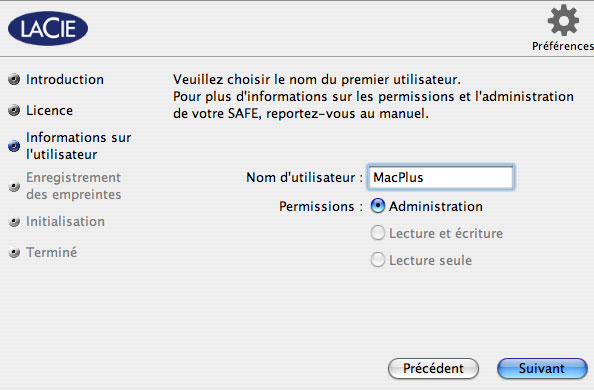Select the Lecture seule radio button
This screenshot has width=594, height=390.
[378, 260]
